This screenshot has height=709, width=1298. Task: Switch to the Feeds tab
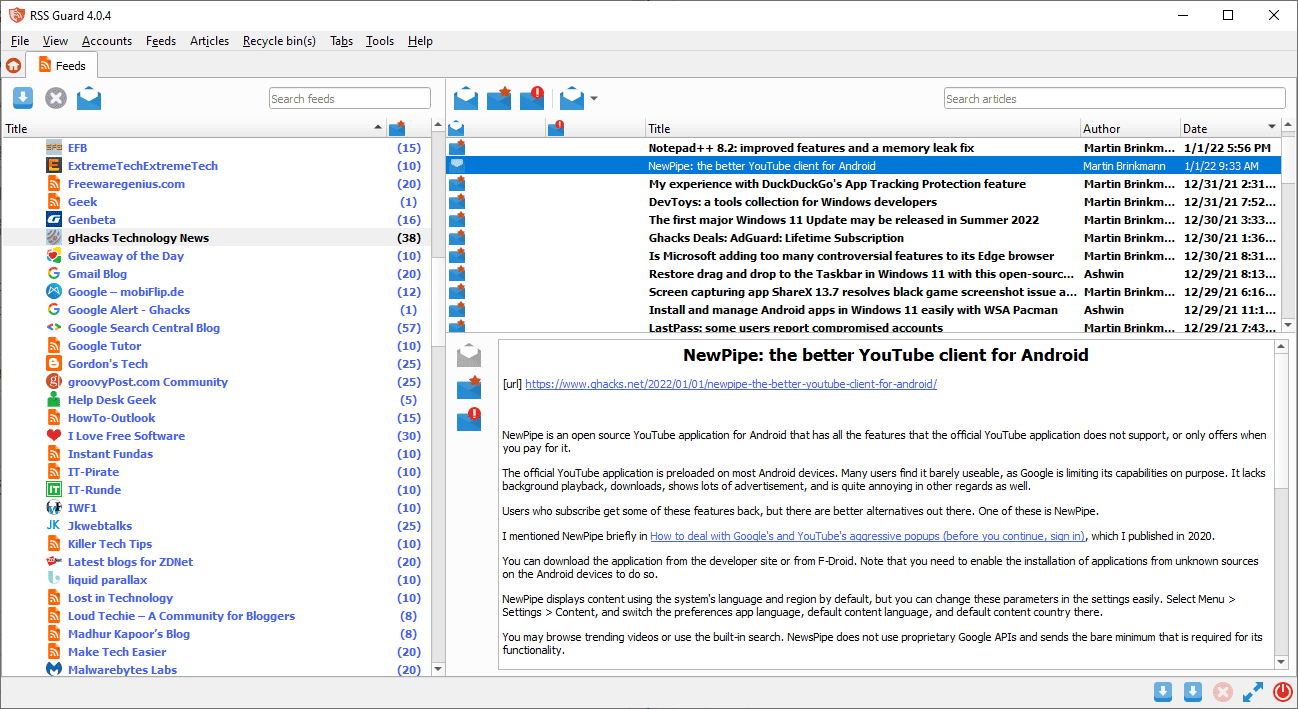(63, 65)
